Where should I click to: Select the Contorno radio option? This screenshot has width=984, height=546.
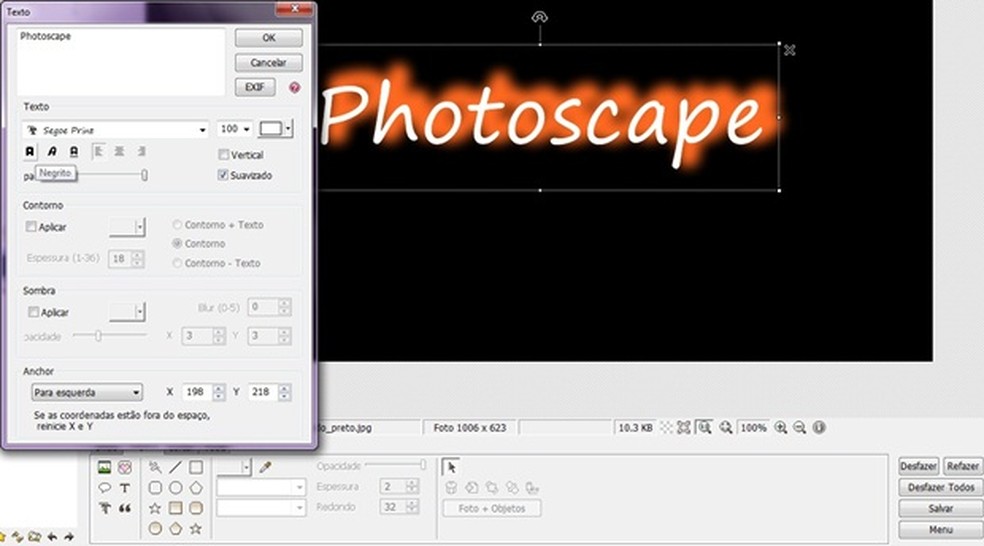click(178, 244)
